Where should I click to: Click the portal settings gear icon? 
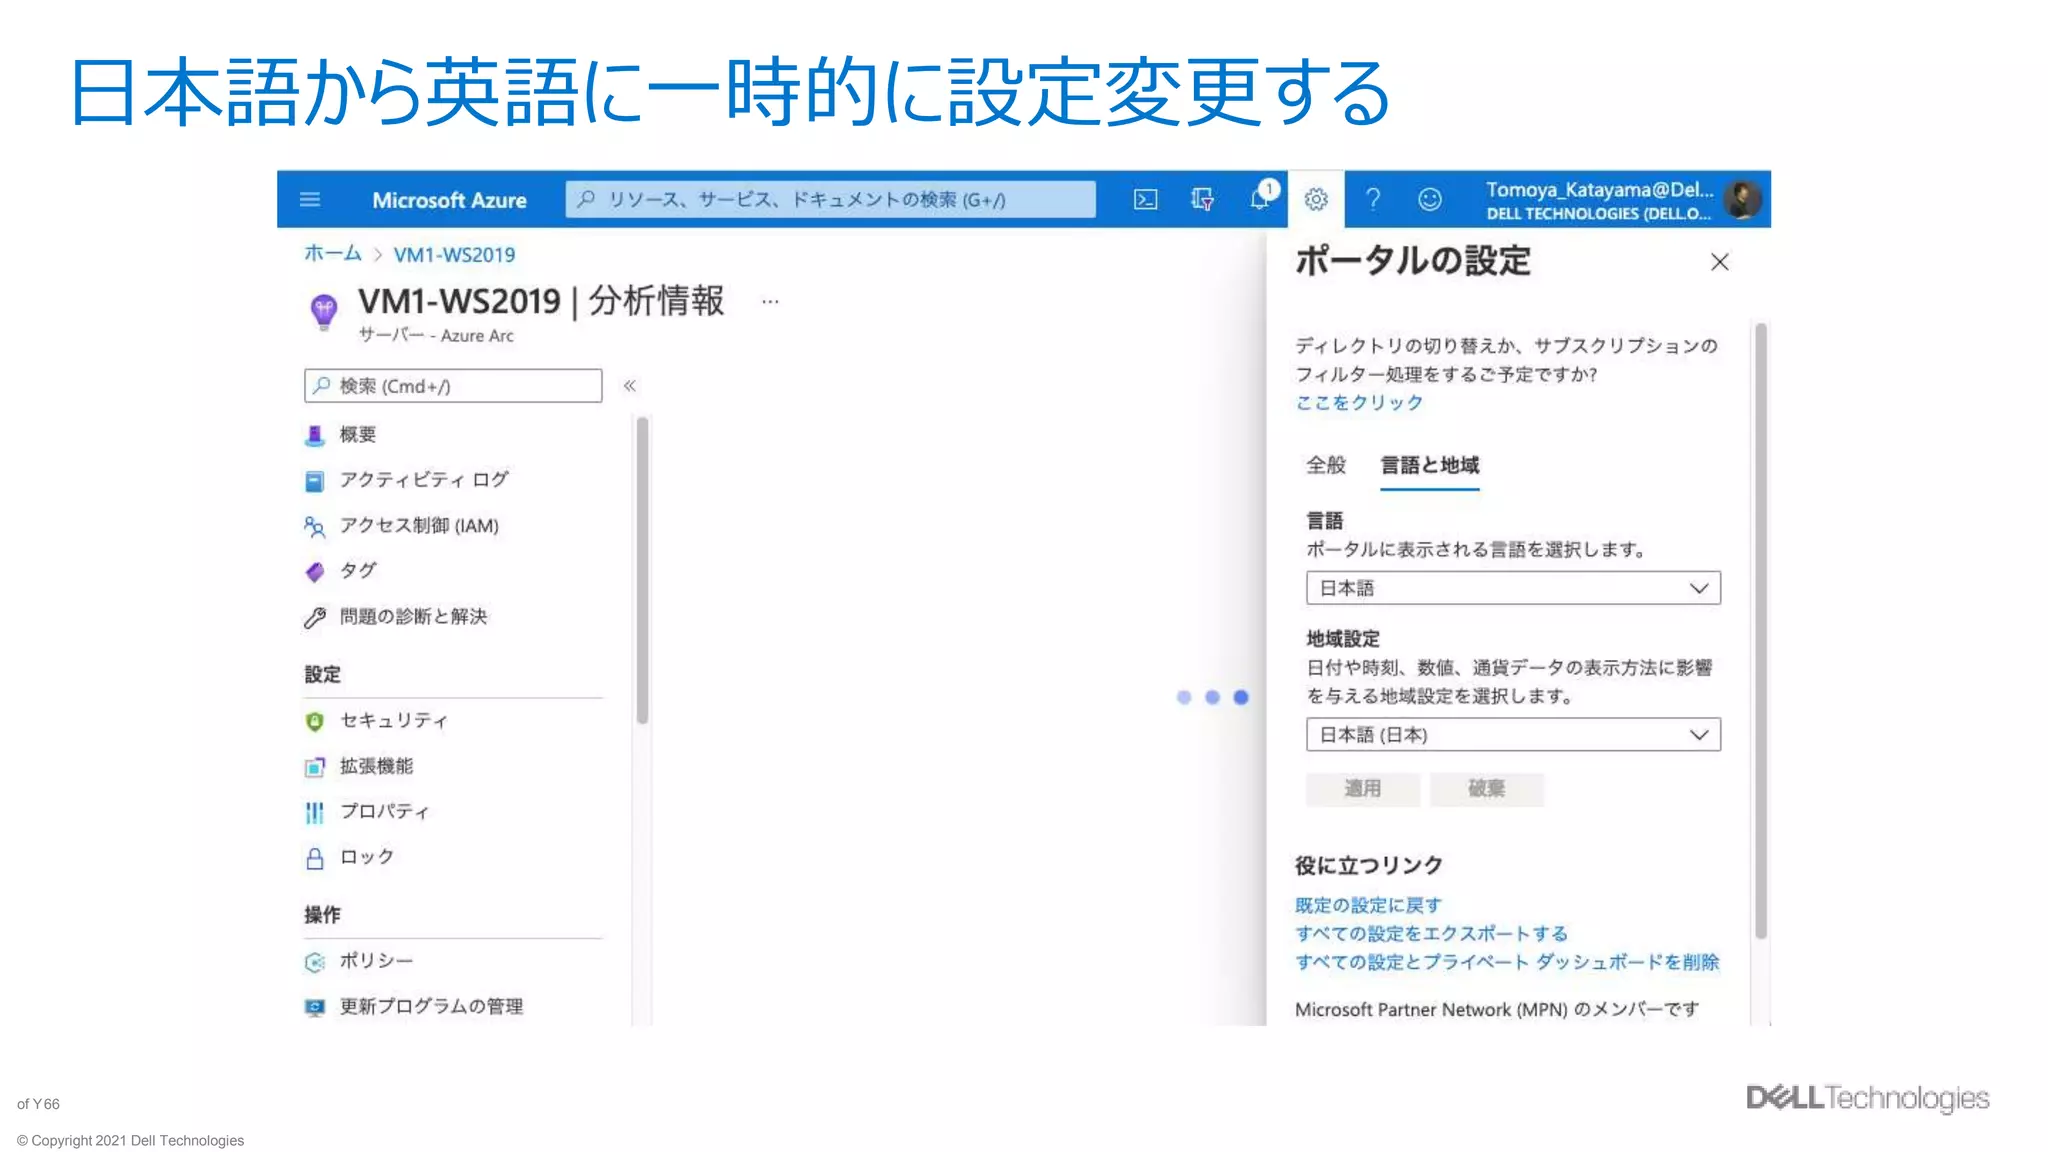click(1316, 200)
